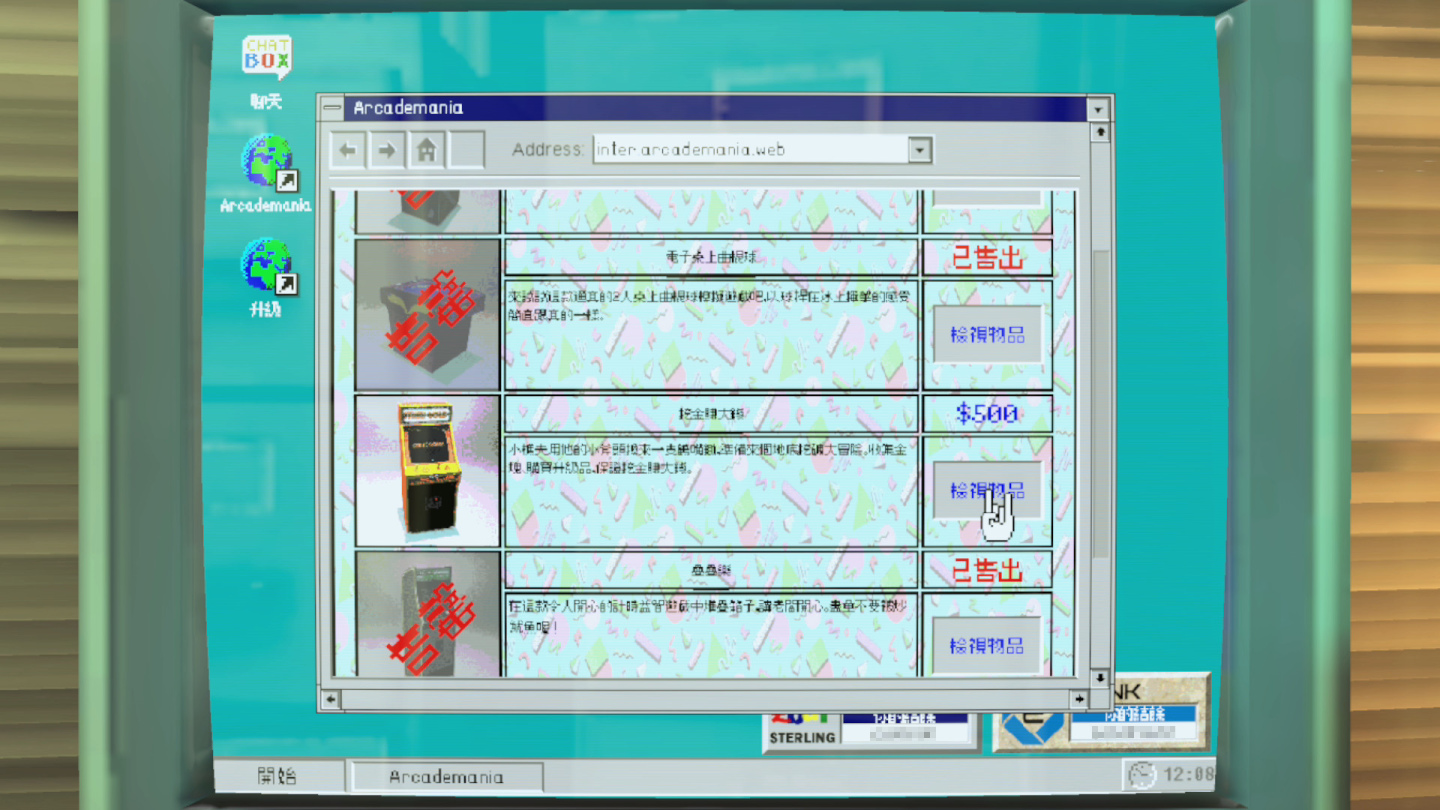Click the browser forward arrow button
1440x810 pixels.
(387, 151)
